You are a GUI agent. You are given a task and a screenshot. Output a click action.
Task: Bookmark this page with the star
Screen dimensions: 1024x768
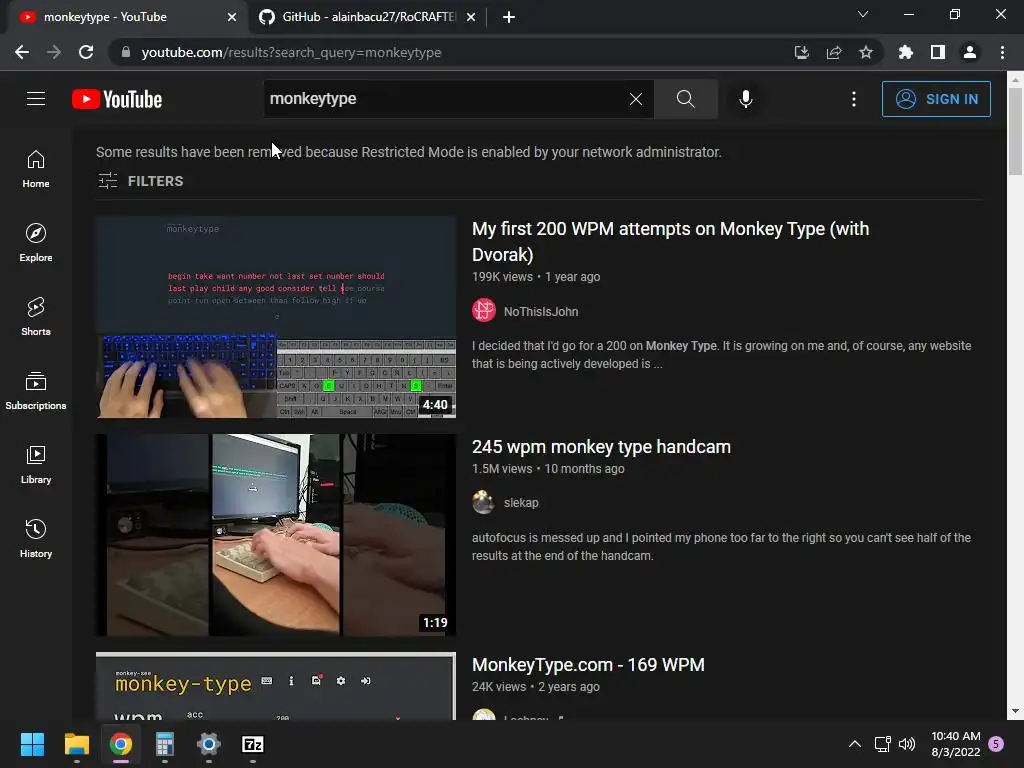(866, 52)
